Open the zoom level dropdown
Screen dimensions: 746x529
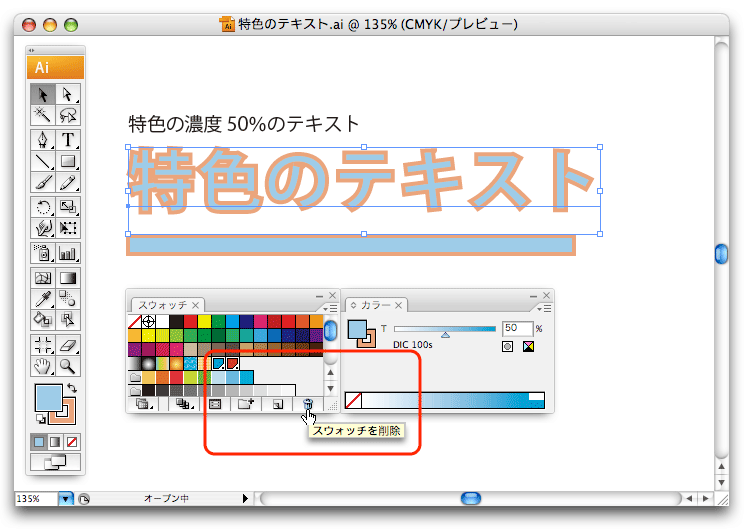pos(66,498)
